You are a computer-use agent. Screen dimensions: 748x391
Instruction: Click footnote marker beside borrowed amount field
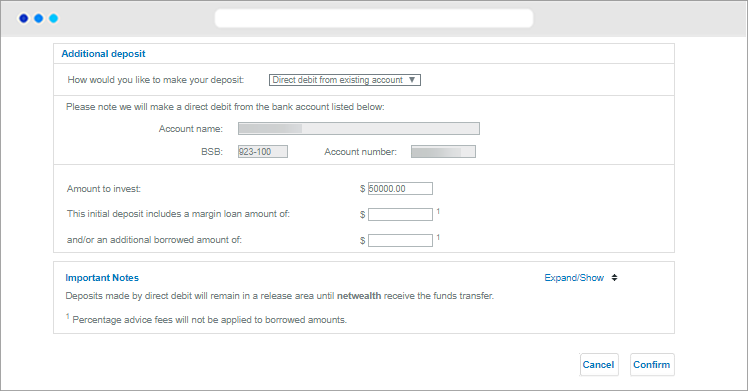pyautogui.click(x=438, y=237)
